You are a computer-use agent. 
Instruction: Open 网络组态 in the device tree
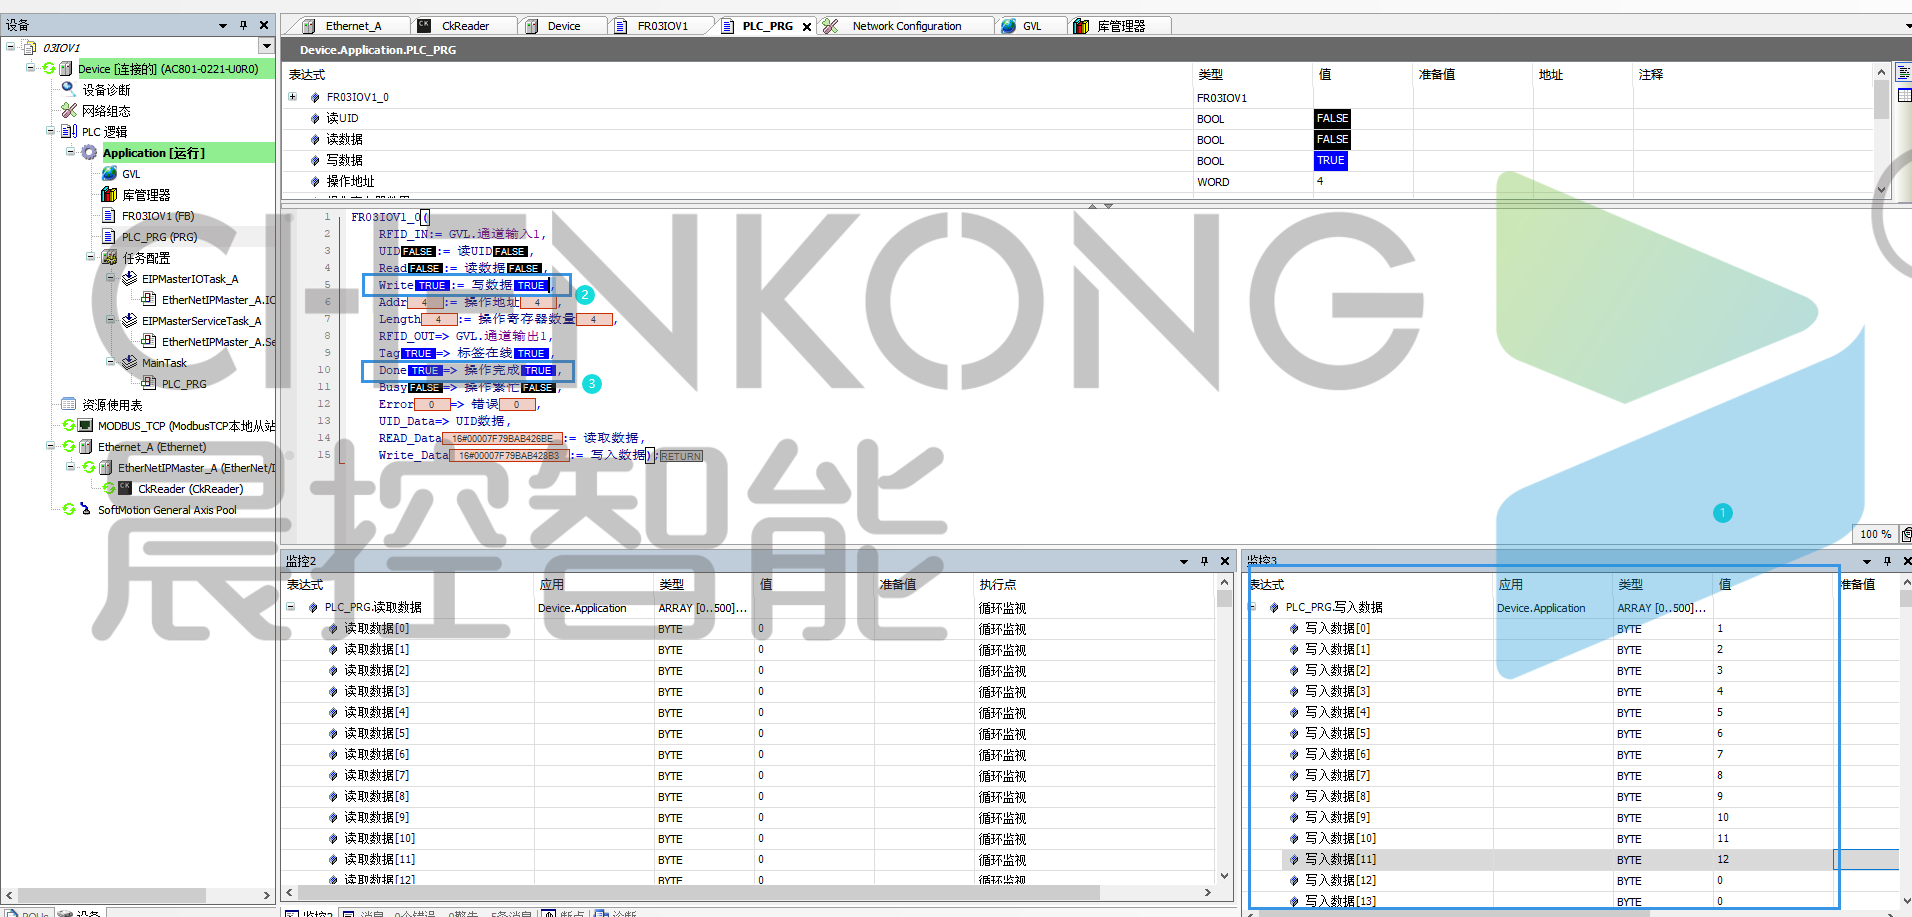click(106, 111)
